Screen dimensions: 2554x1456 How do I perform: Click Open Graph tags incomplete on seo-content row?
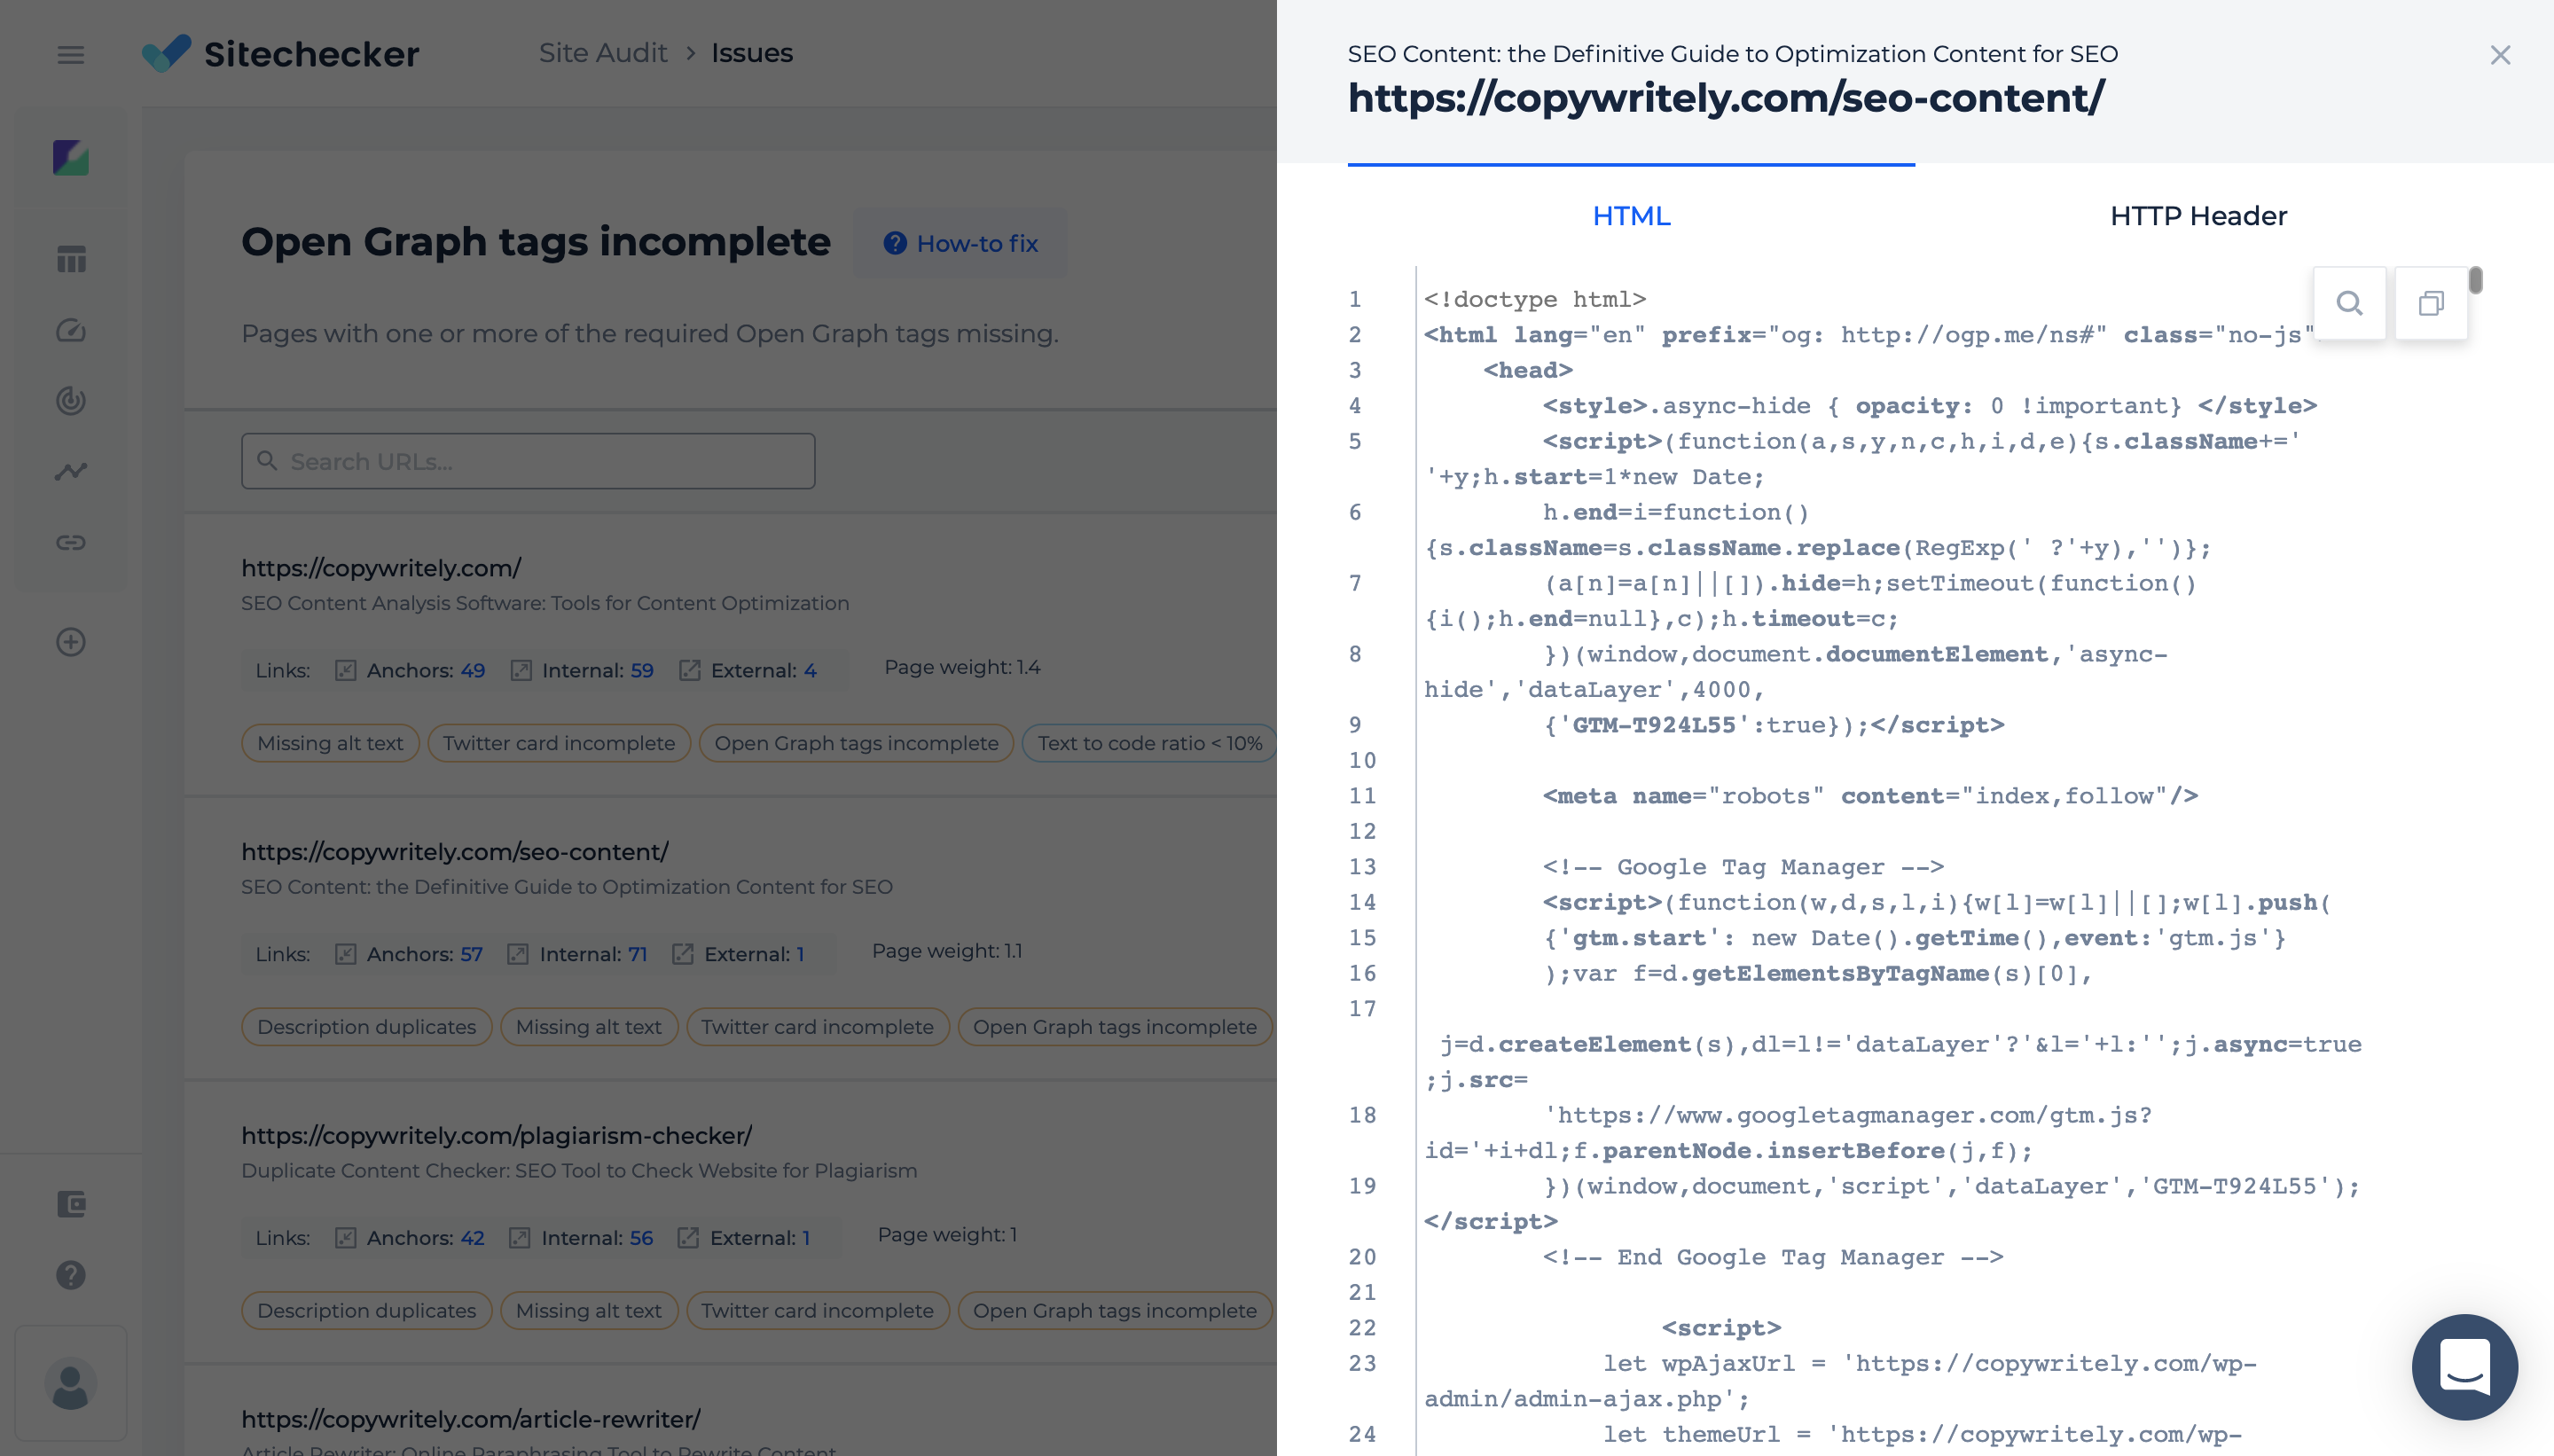click(1114, 1026)
